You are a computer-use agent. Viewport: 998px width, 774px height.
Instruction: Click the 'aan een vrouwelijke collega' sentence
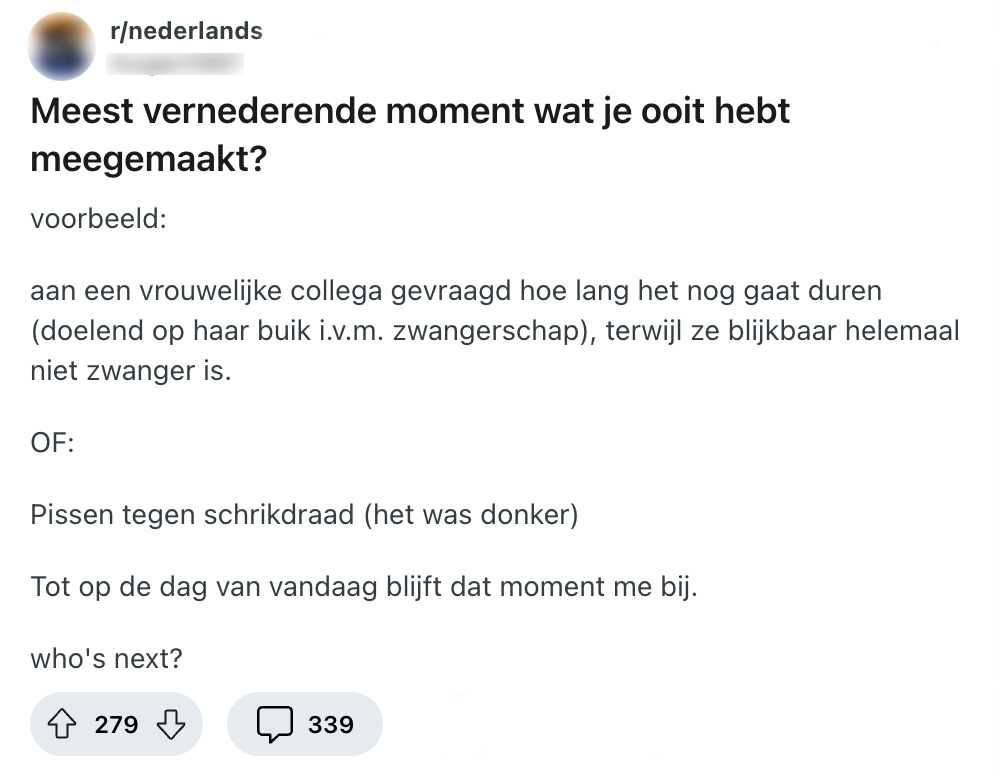coord(456,293)
